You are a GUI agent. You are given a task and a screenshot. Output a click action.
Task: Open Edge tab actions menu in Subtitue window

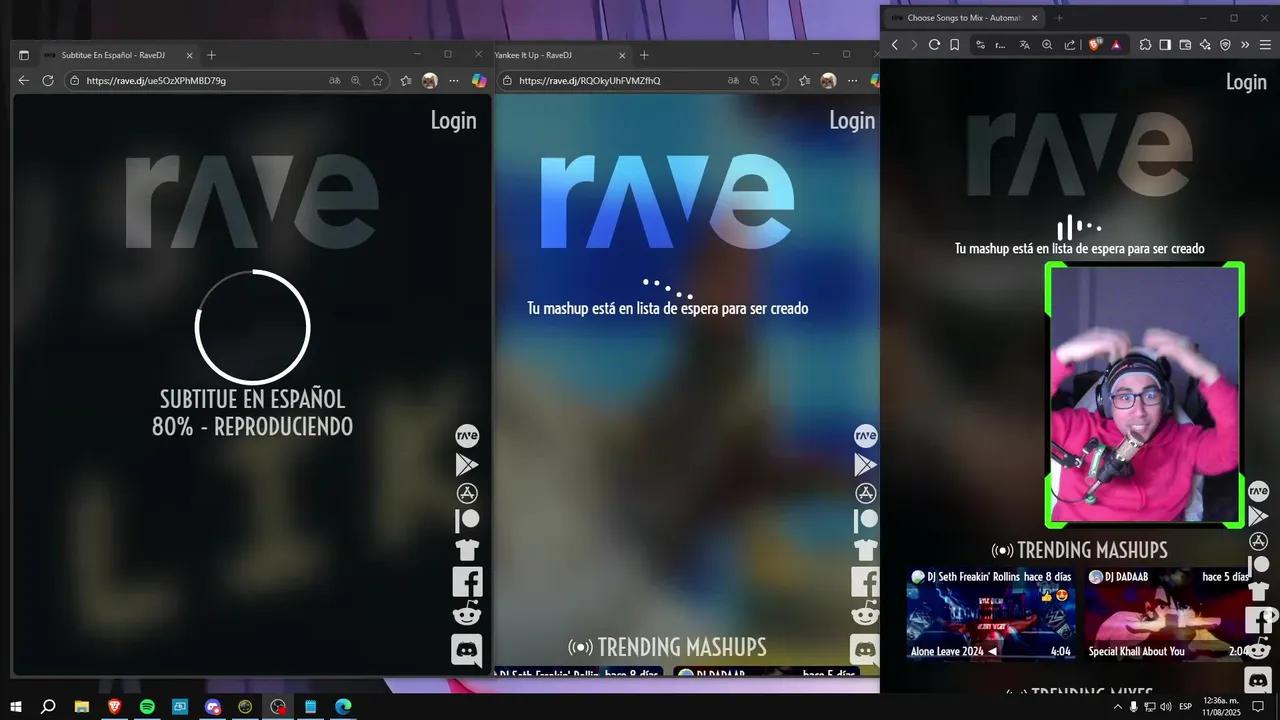(x=24, y=55)
